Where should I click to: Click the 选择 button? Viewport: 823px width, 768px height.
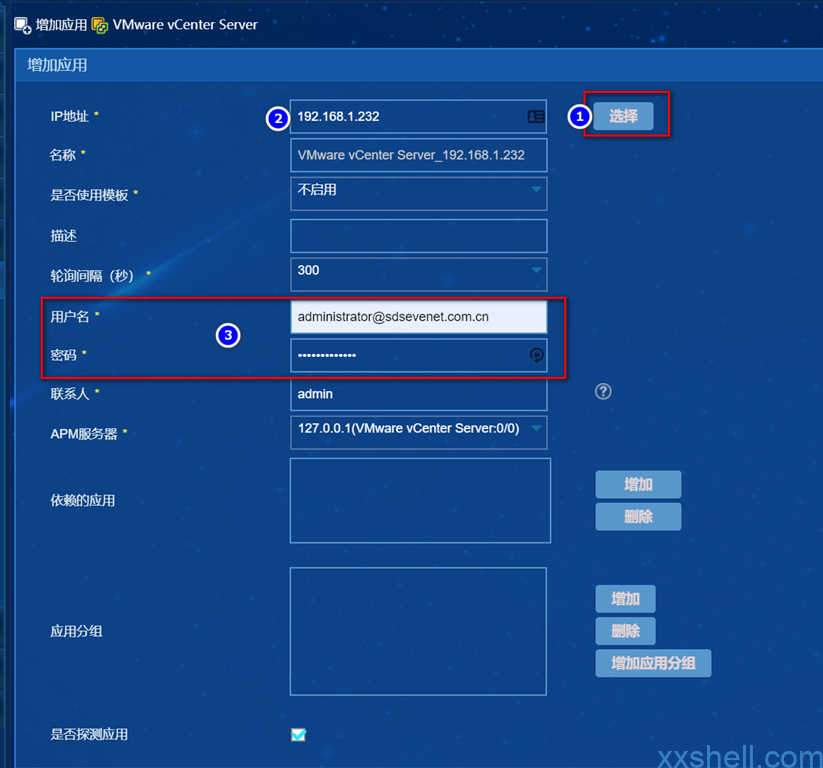(624, 116)
